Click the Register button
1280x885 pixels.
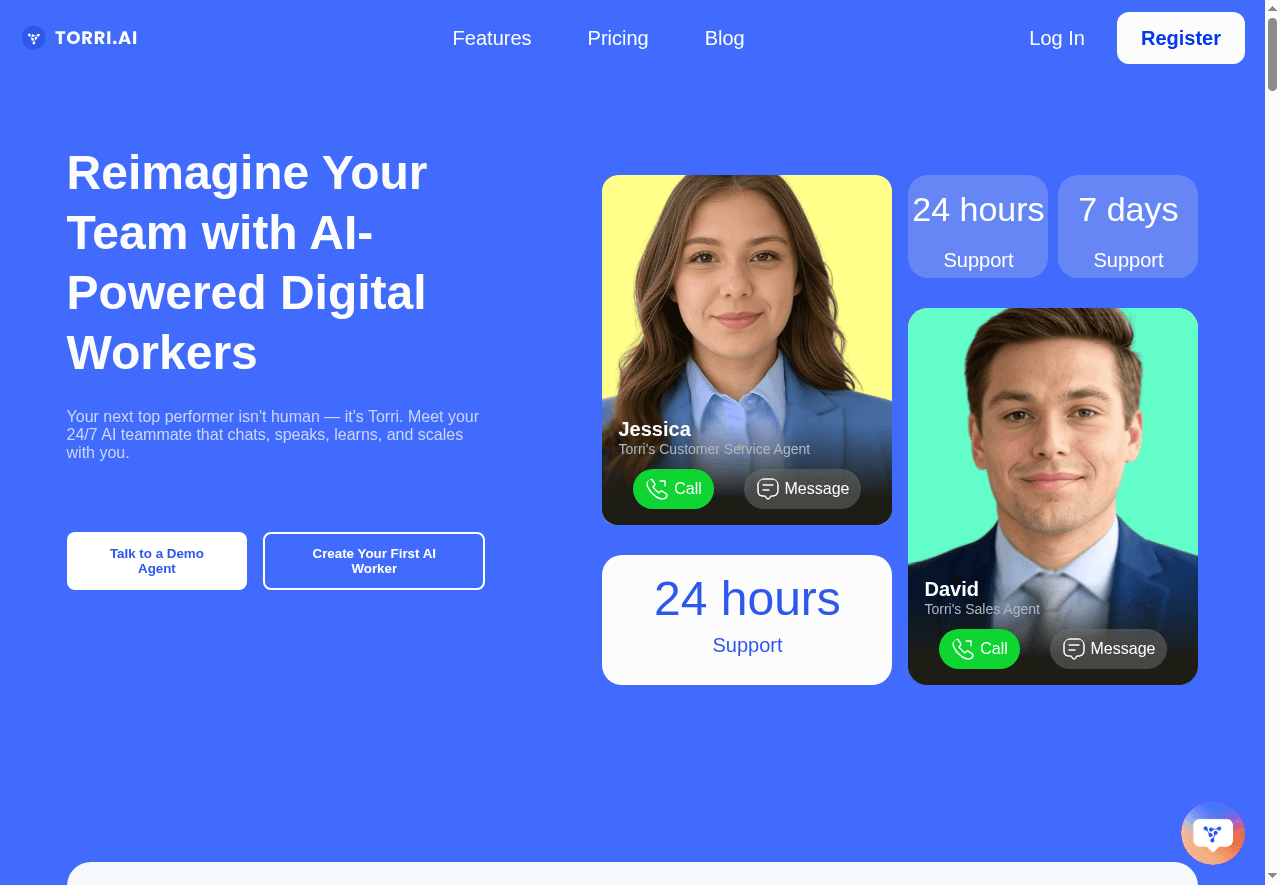click(x=1181, y=38)
